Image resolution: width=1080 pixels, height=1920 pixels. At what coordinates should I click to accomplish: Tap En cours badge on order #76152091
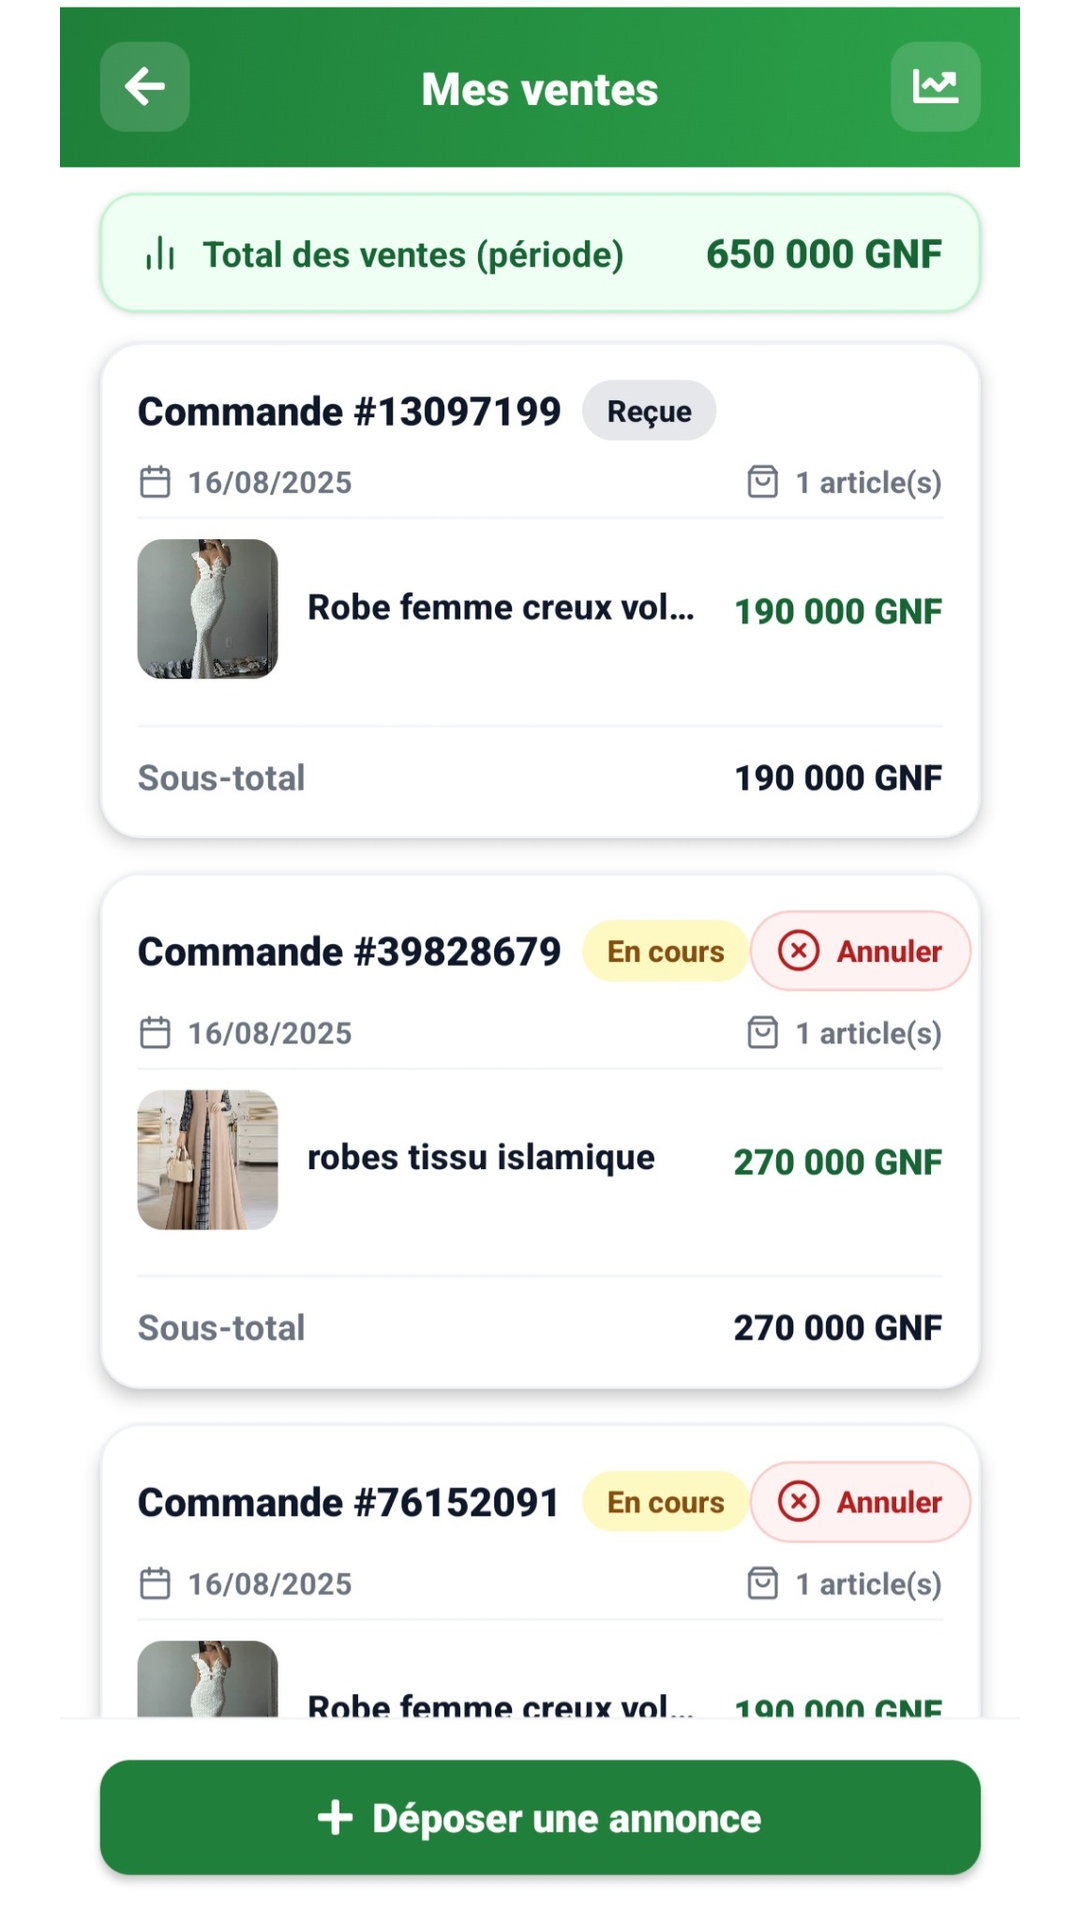coord(665,1502)
